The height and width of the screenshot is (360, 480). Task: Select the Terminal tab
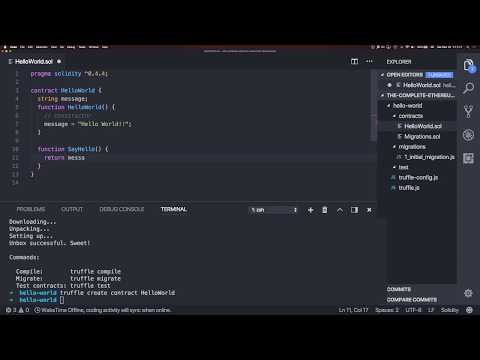pos(174,209)
